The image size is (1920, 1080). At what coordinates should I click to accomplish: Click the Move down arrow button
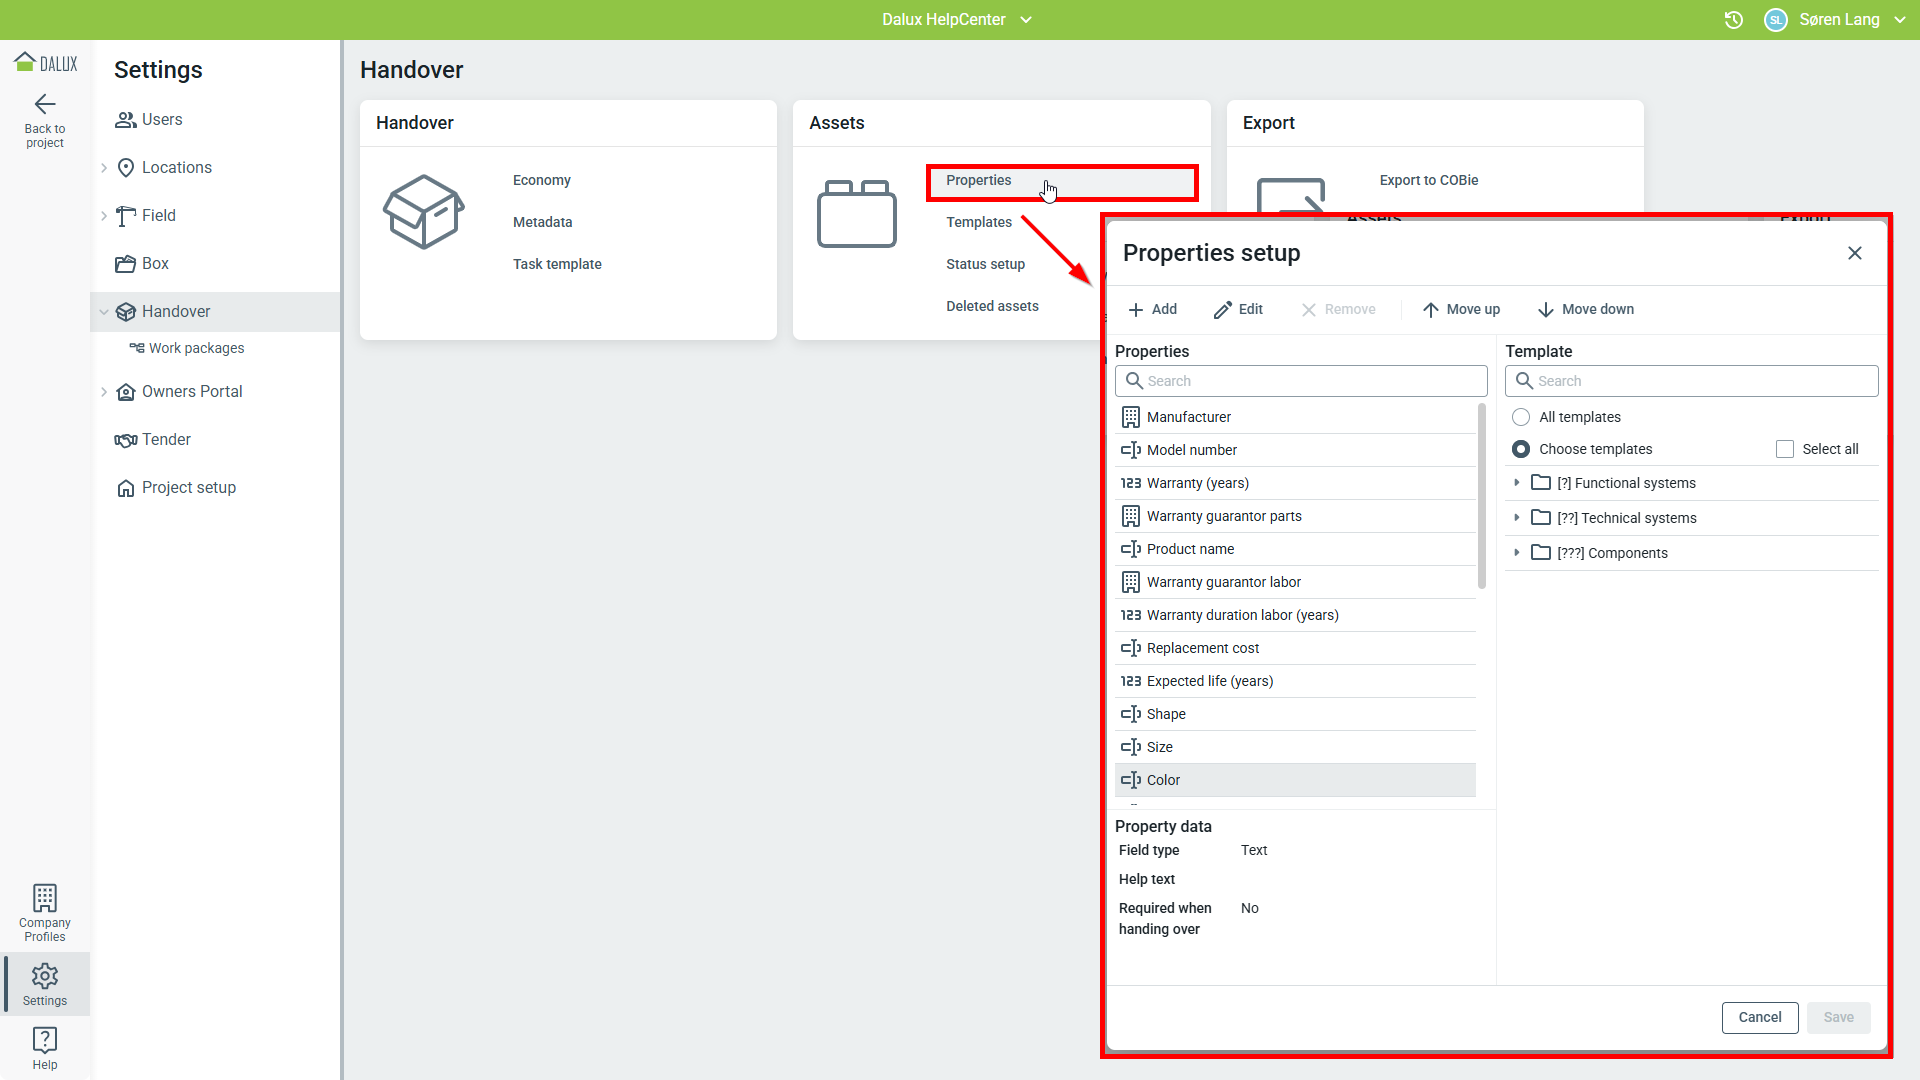[1585, 310]
